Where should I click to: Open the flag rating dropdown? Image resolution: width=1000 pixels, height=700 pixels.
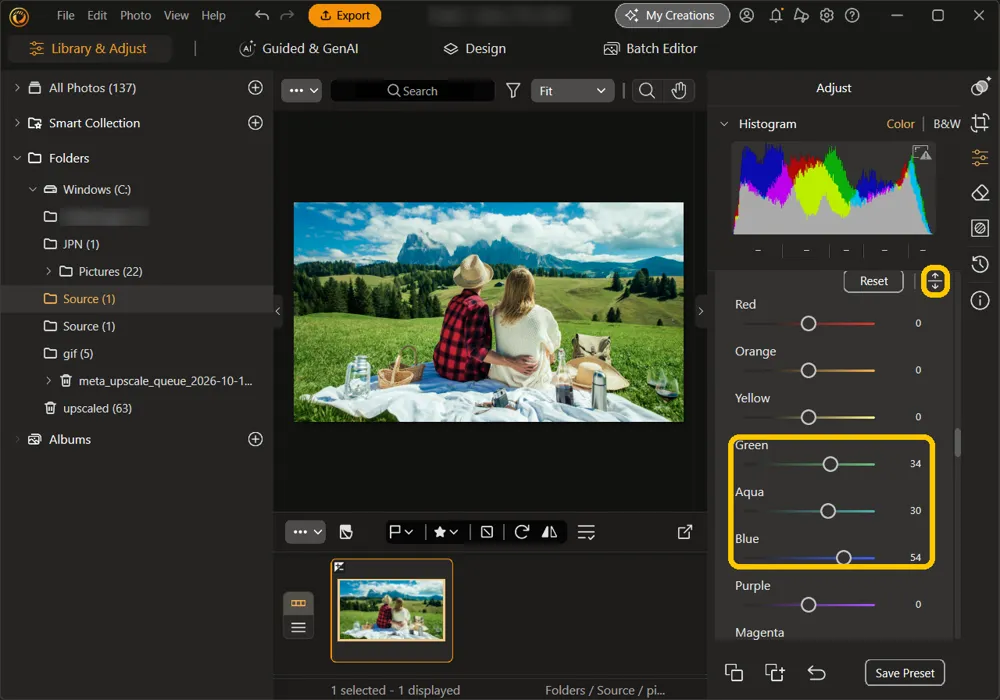click(x=401, y=532)
